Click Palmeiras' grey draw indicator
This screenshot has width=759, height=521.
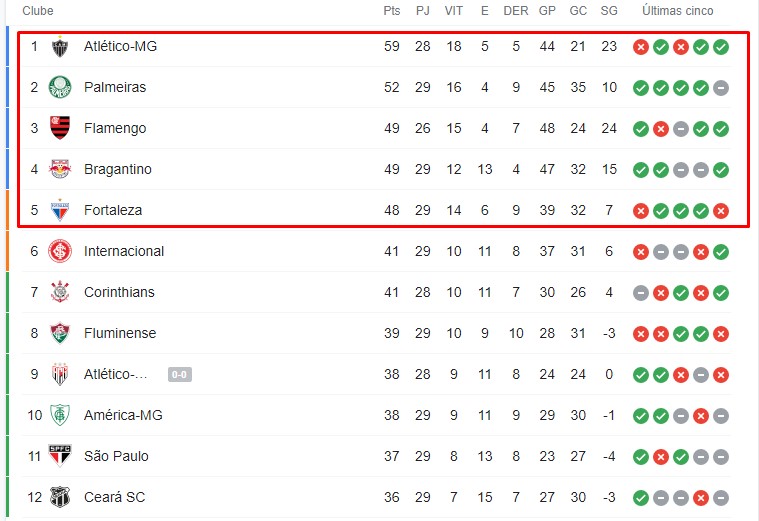click(x=721, y=88)
